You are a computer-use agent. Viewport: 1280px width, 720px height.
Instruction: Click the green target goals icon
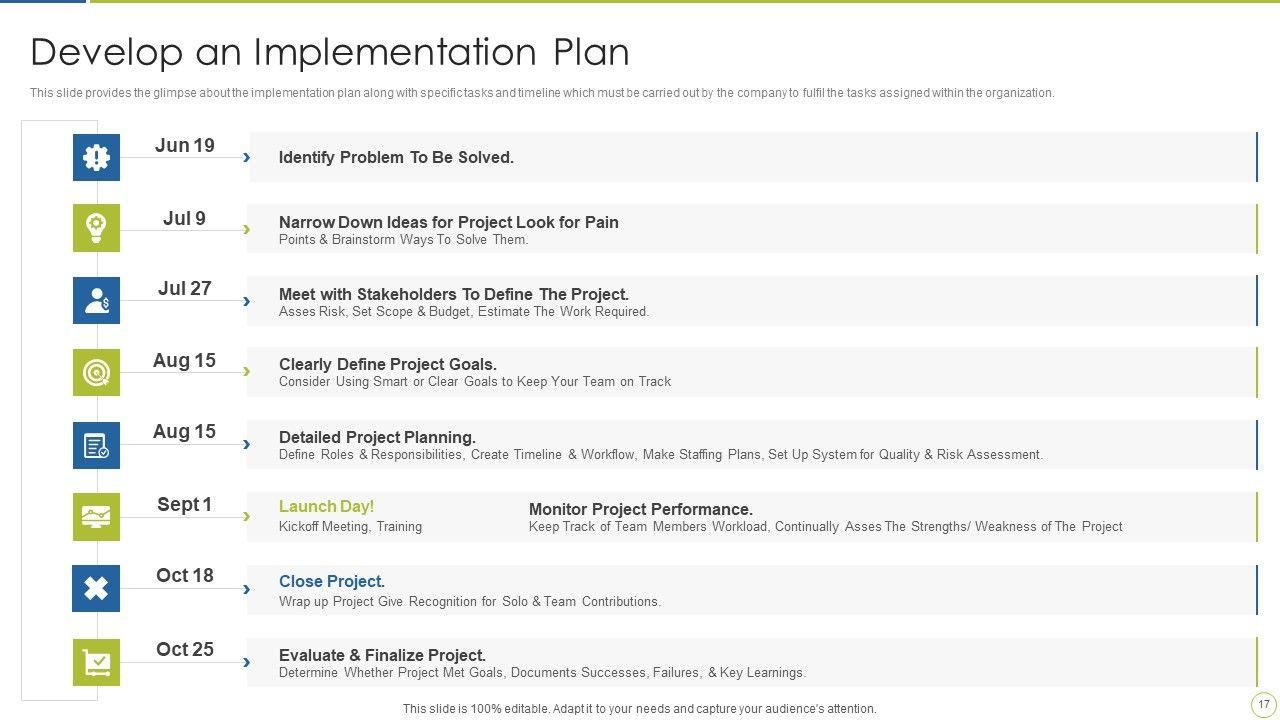click(x=96, y=372)
